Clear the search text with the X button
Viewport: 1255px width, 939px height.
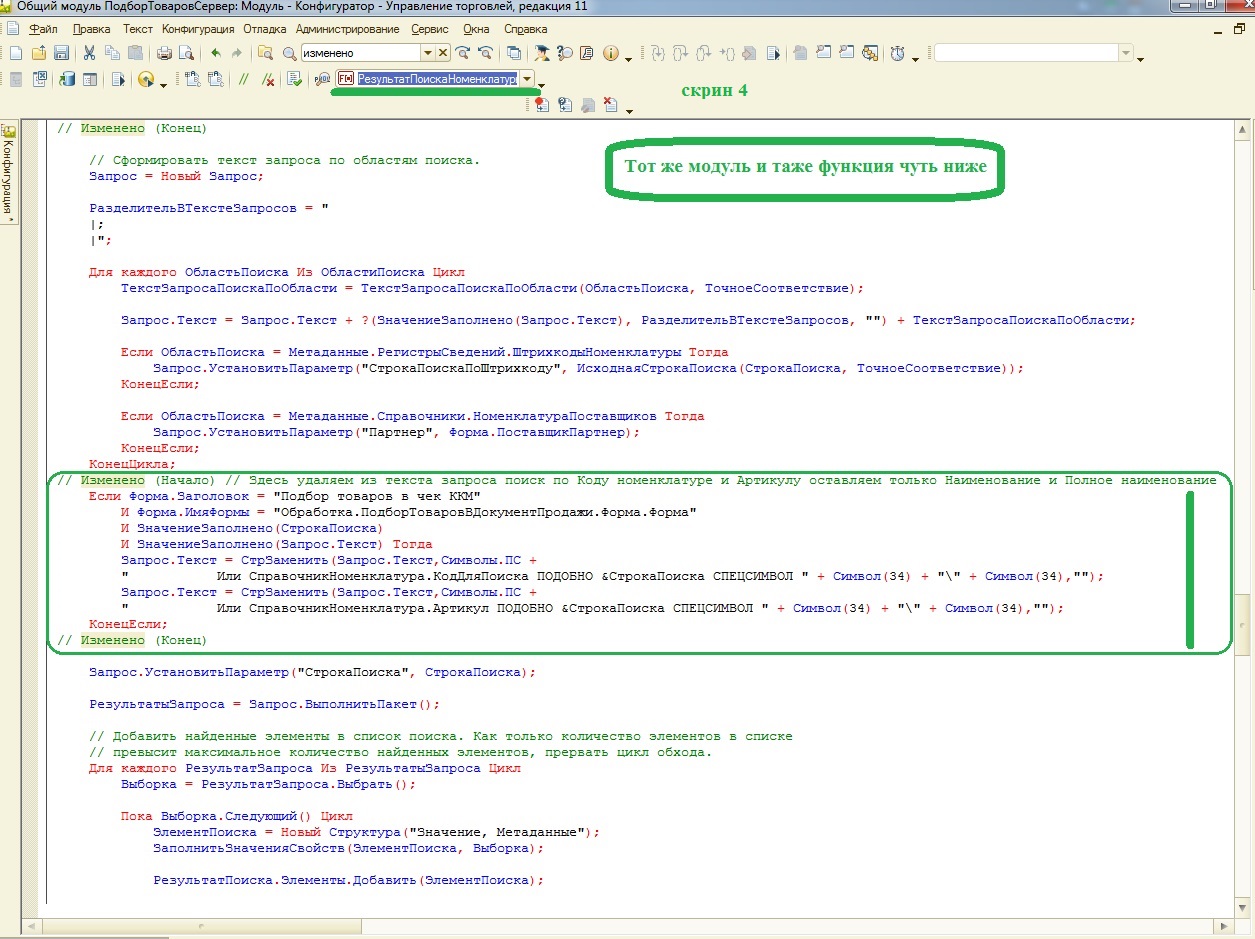pos(443,53)
